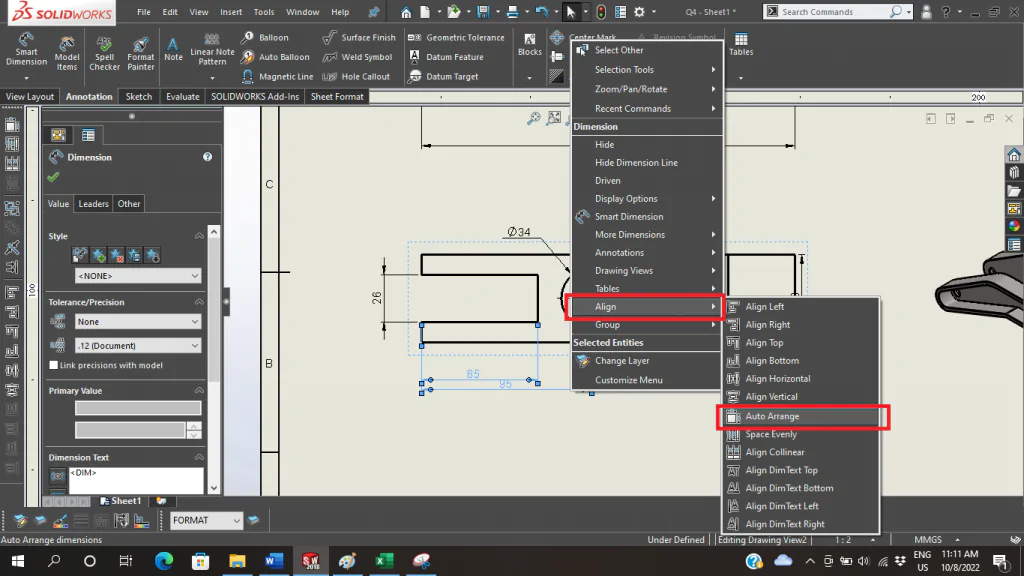This screenshot has width=1024, height=576.
Task: Open the precision dropdown .12 (Document)
Action: [138, 345]
